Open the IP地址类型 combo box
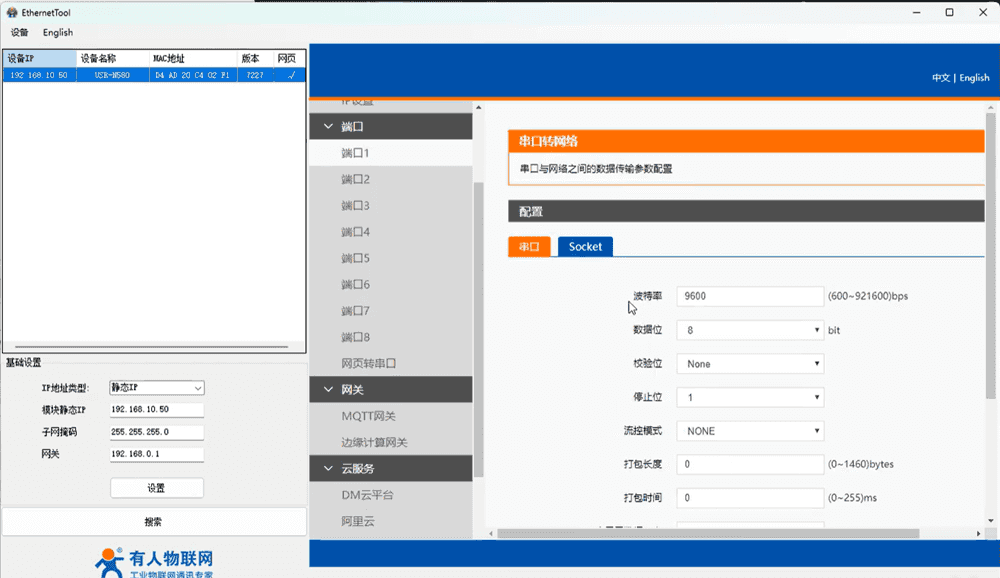The width and height of the screenshot is (1000, 578). [156, 388]
